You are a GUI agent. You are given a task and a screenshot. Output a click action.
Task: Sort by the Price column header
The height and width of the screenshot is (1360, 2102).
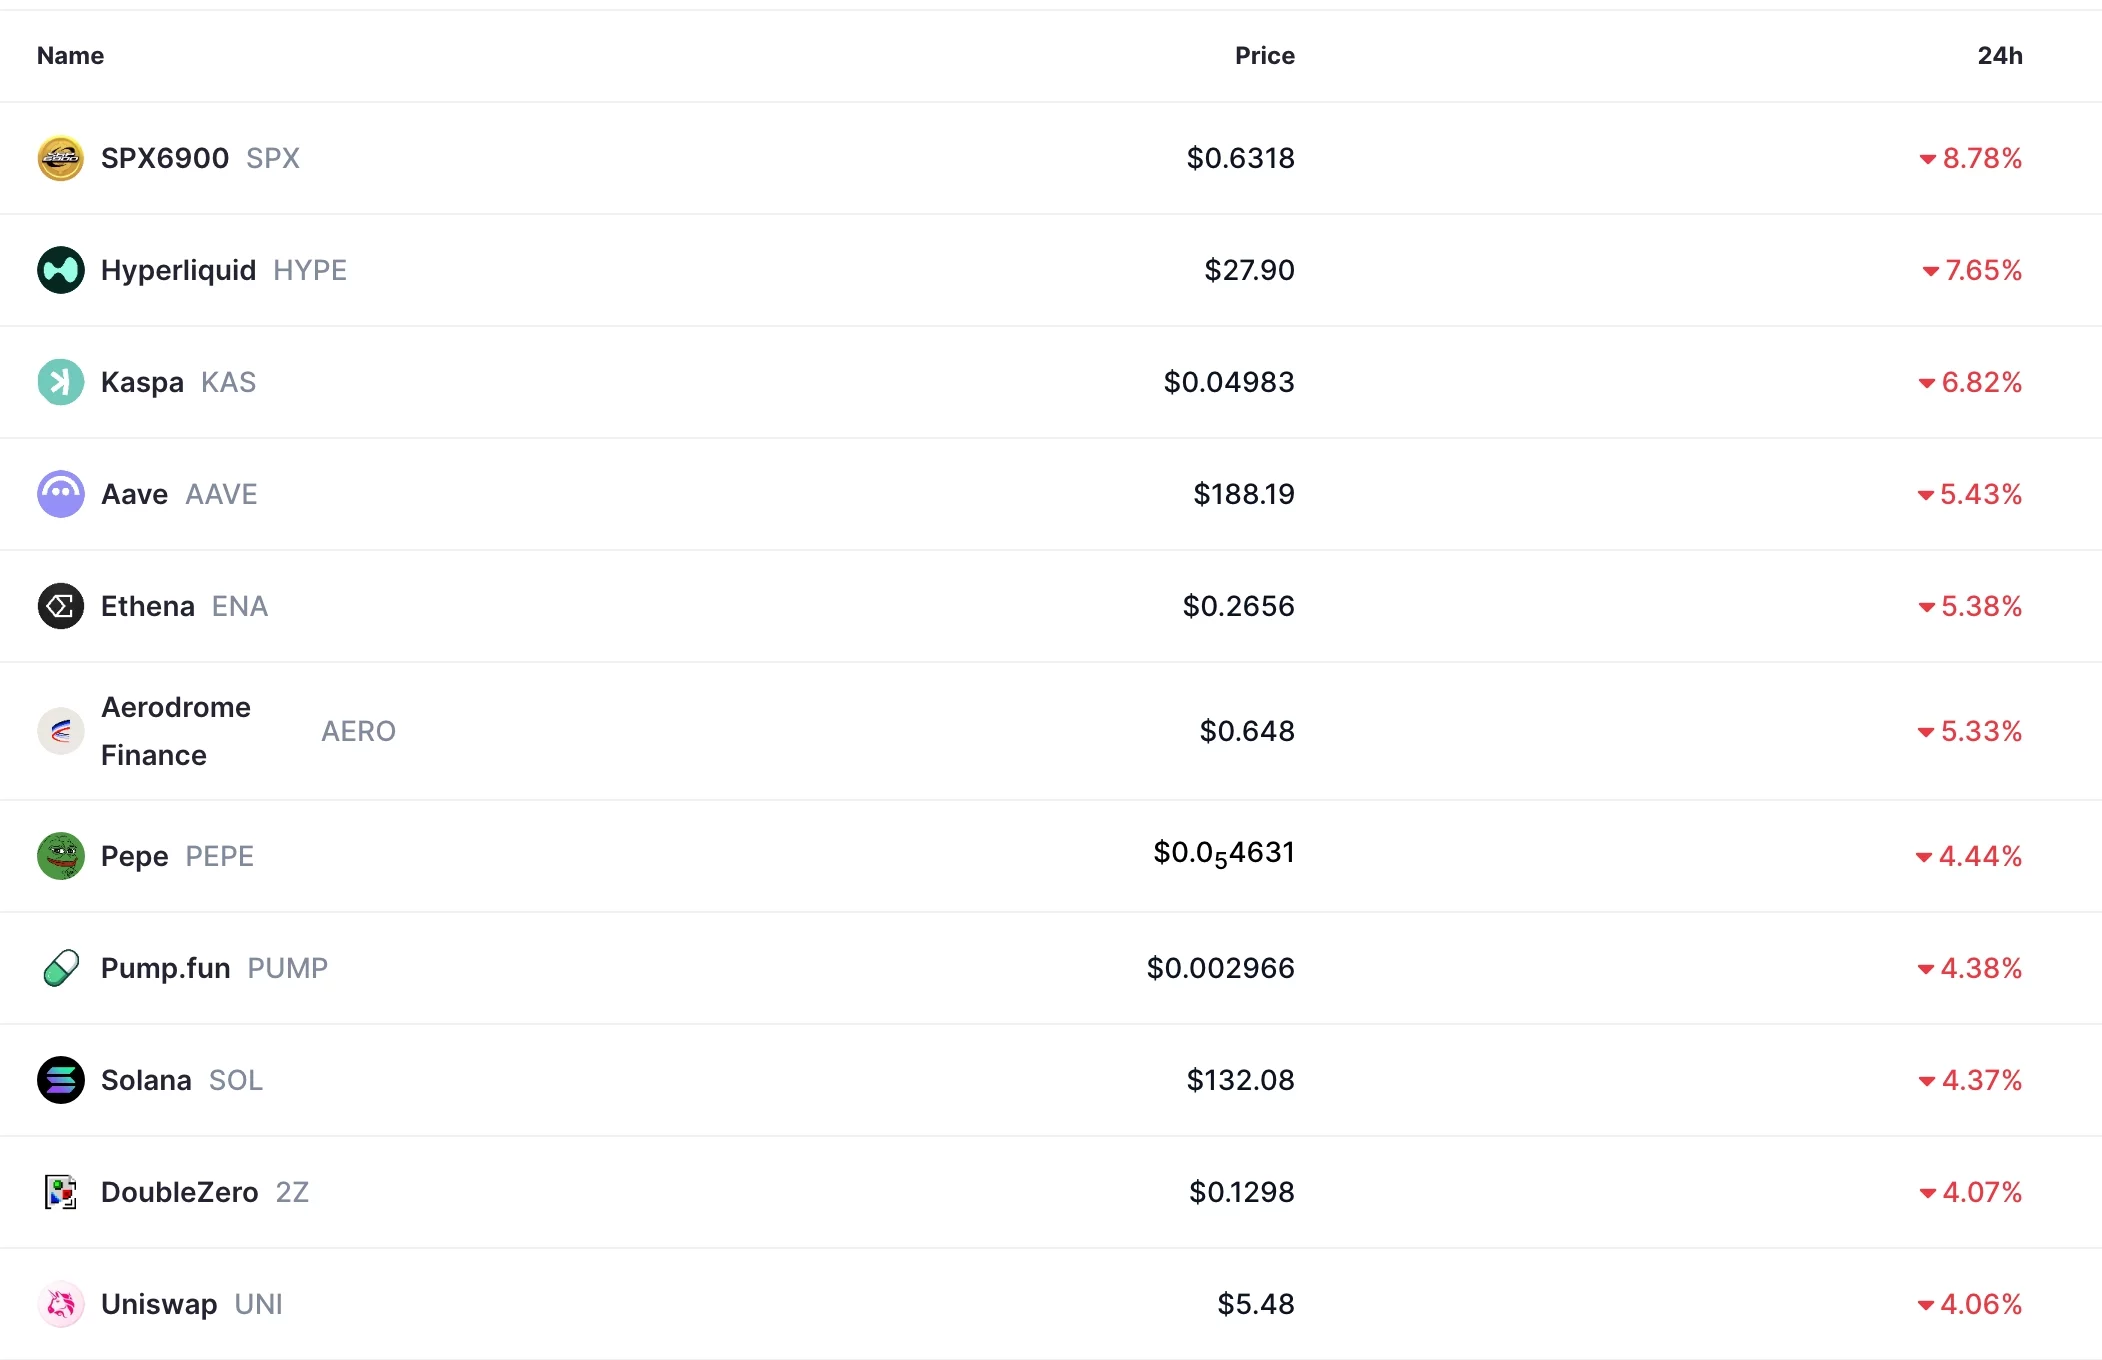pyautogui.click(x=1264, y=56)
